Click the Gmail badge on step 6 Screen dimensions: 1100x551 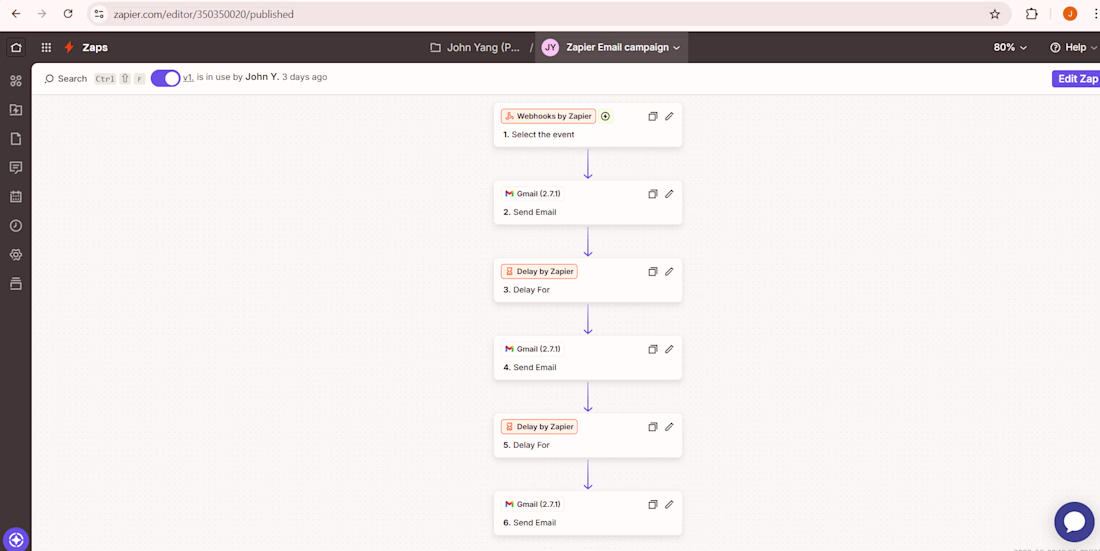532,504
